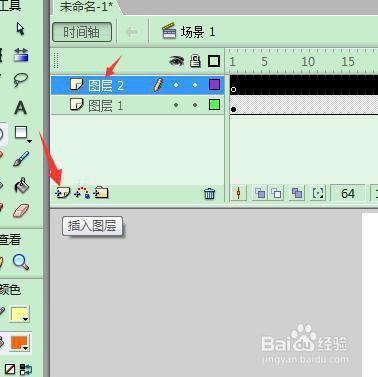This screenshot has height=377, width=378.
Task: Click the swap colors icon
Action: (26, 369)
